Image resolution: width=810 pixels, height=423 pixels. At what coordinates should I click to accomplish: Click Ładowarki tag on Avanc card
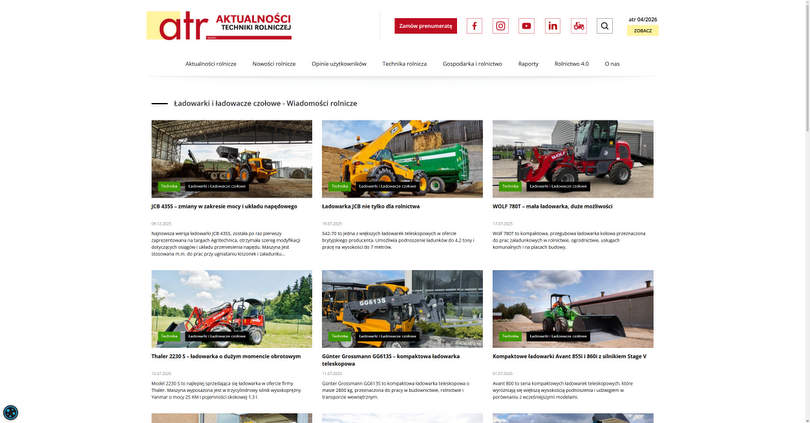[x=558, y=336]
